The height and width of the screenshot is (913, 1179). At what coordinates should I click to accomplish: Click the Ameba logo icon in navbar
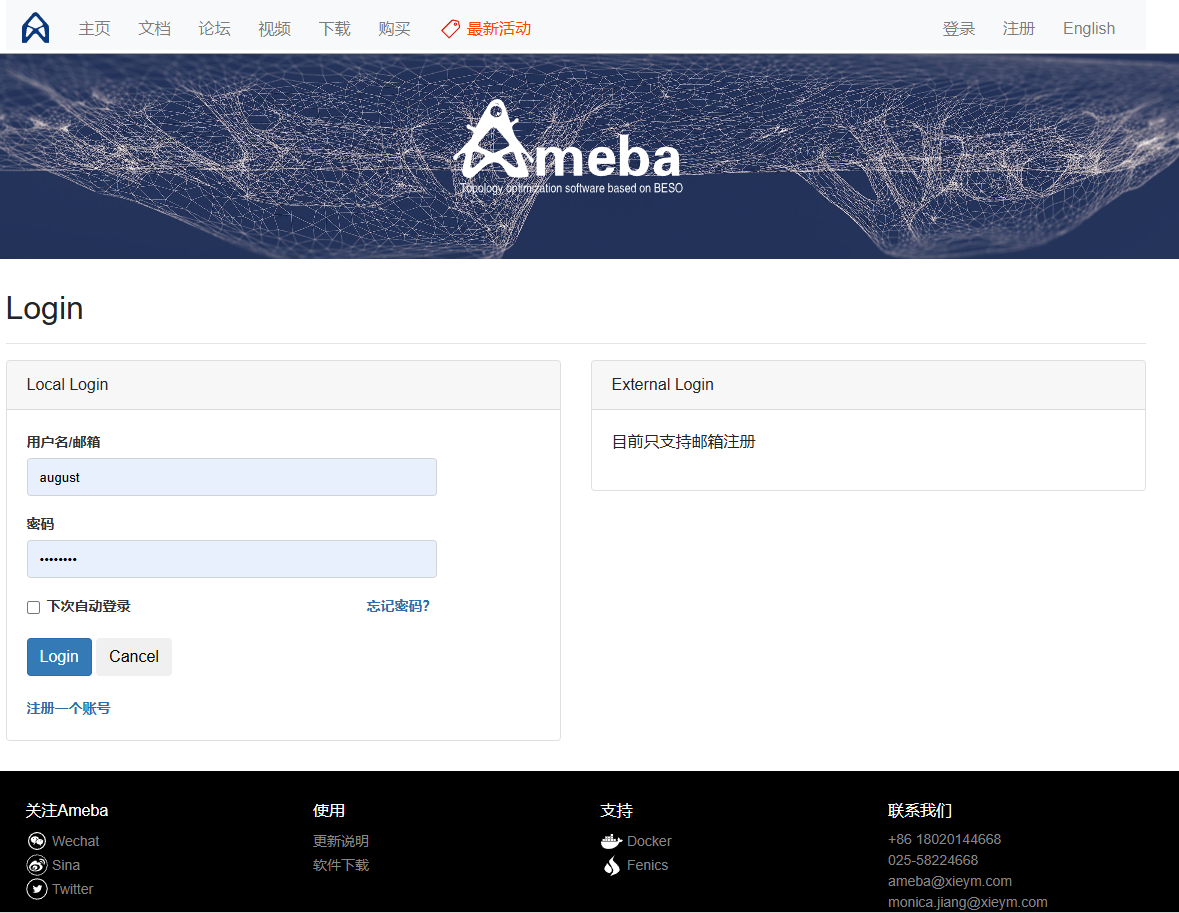click(35, 28)
